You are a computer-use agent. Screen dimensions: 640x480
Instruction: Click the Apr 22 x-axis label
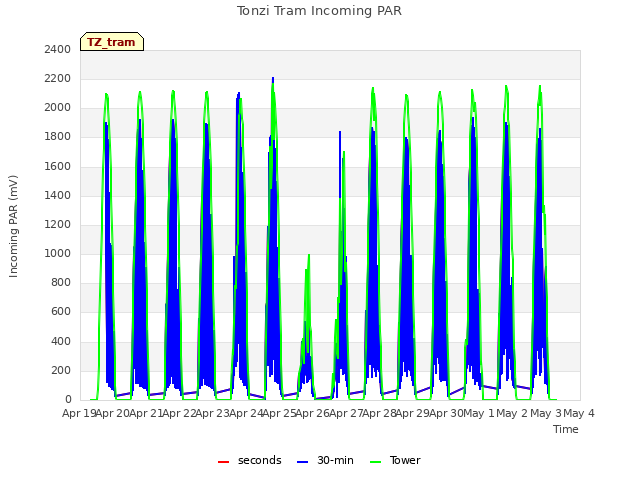tap(179, 413)
